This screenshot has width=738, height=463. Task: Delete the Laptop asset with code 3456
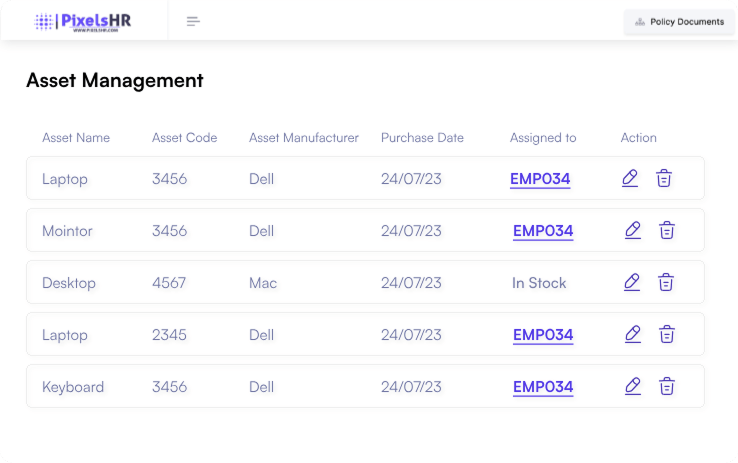[664, 178]
